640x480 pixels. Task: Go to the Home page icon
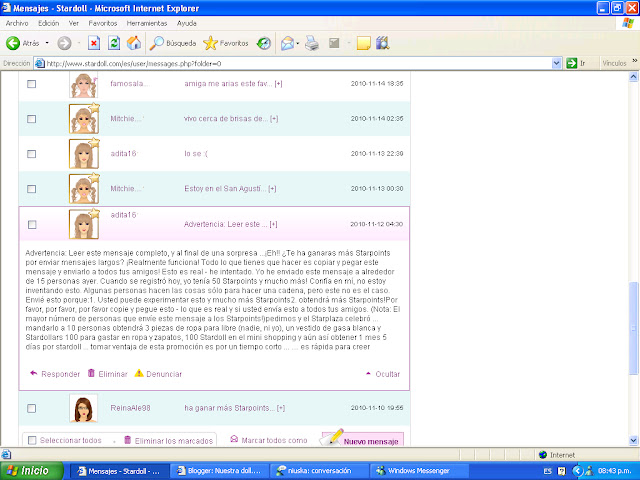coord(134,43)
